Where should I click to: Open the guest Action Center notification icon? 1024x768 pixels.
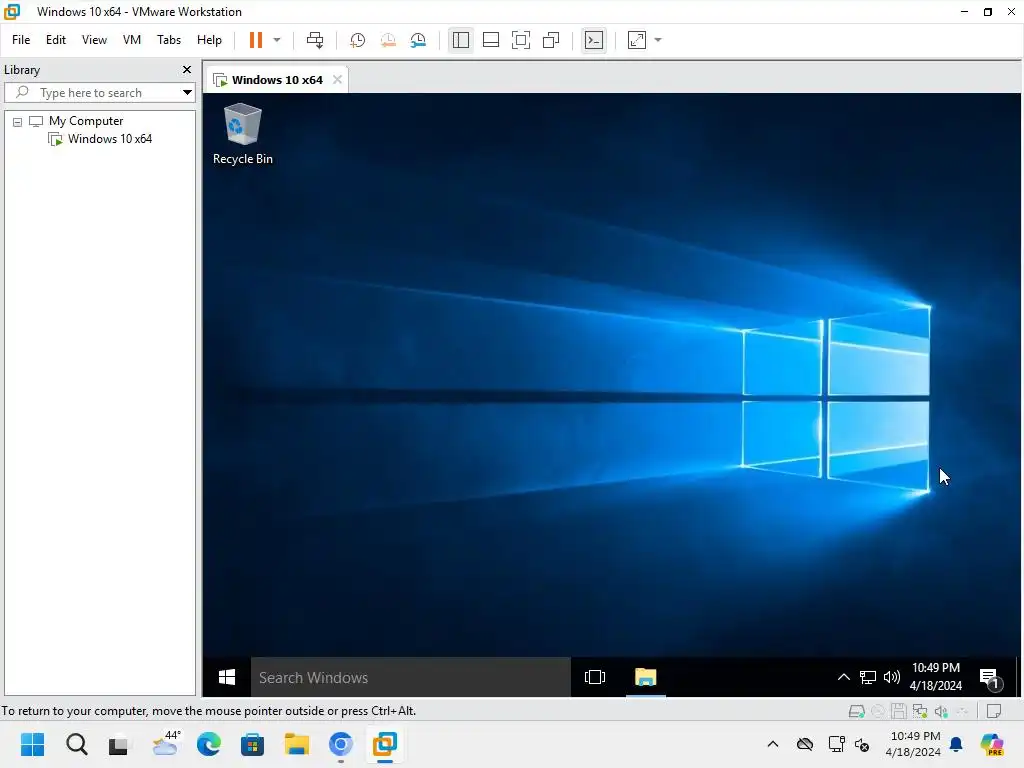point(990,679)
